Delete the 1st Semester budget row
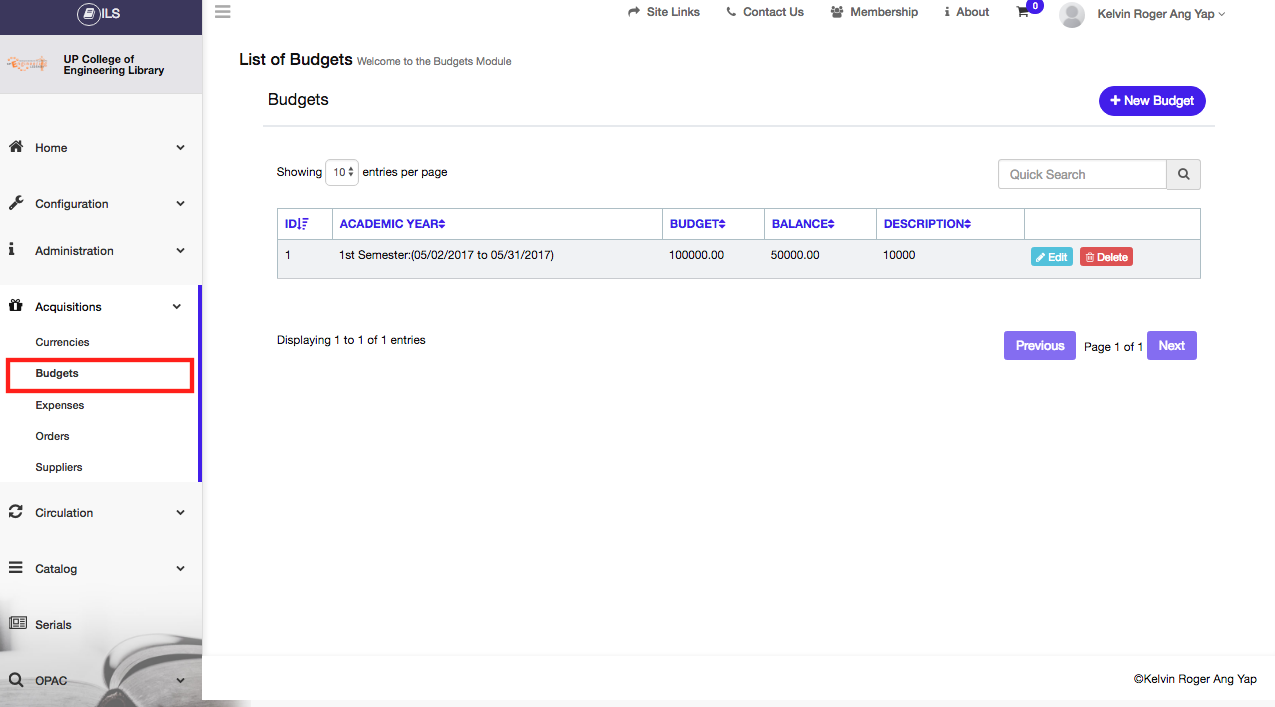 click(1106, 257)
